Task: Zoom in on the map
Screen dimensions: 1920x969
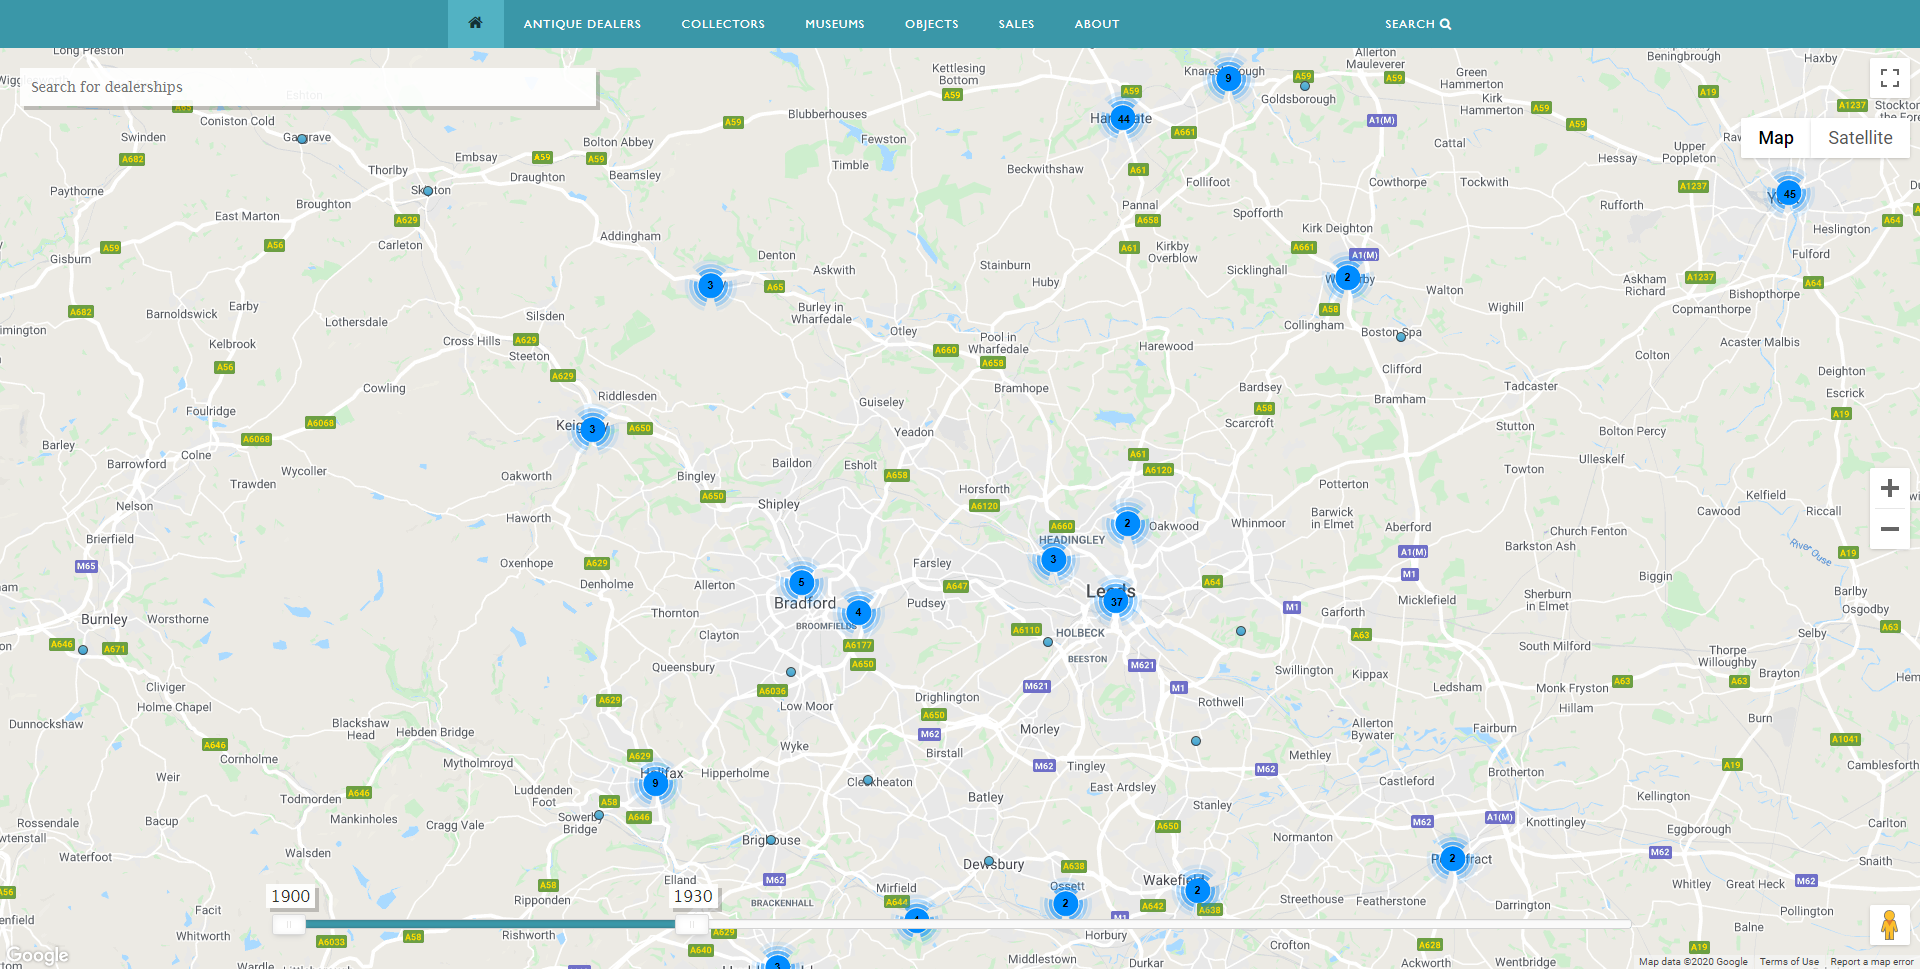Action: (x=1889, y=488)
